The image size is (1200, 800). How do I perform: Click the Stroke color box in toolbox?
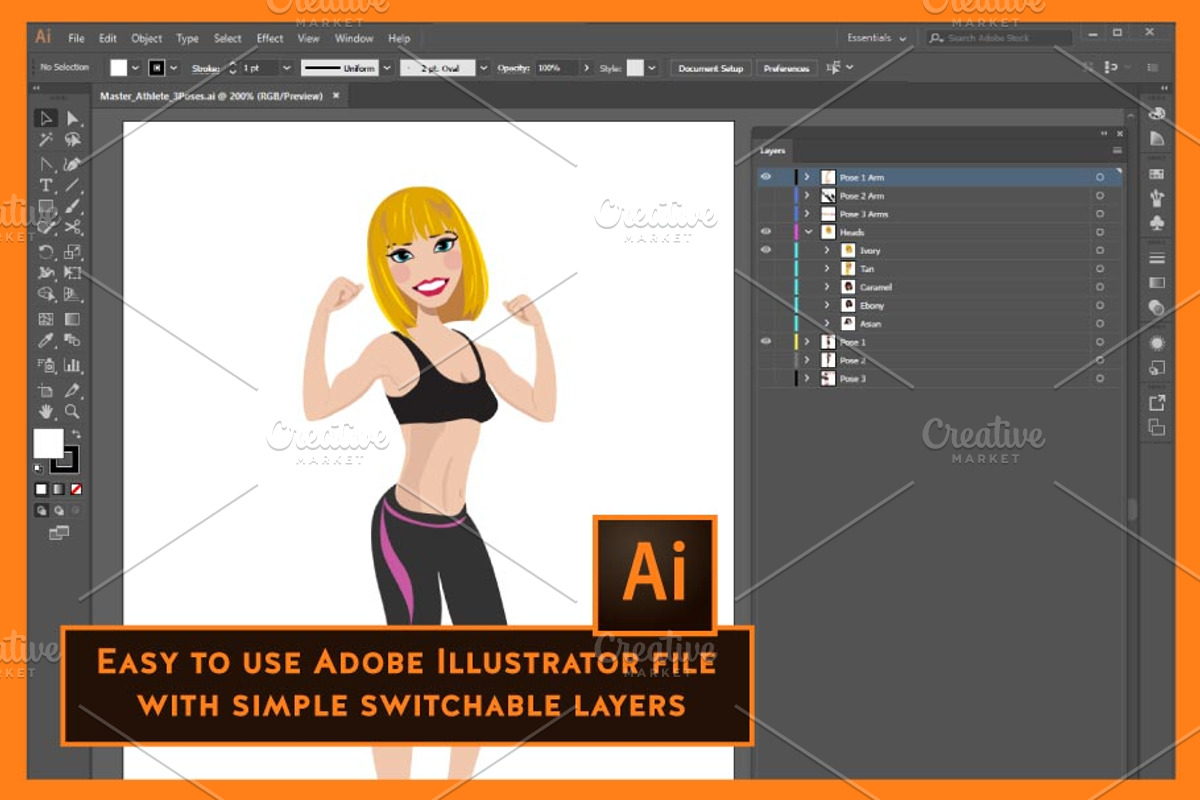66,460
